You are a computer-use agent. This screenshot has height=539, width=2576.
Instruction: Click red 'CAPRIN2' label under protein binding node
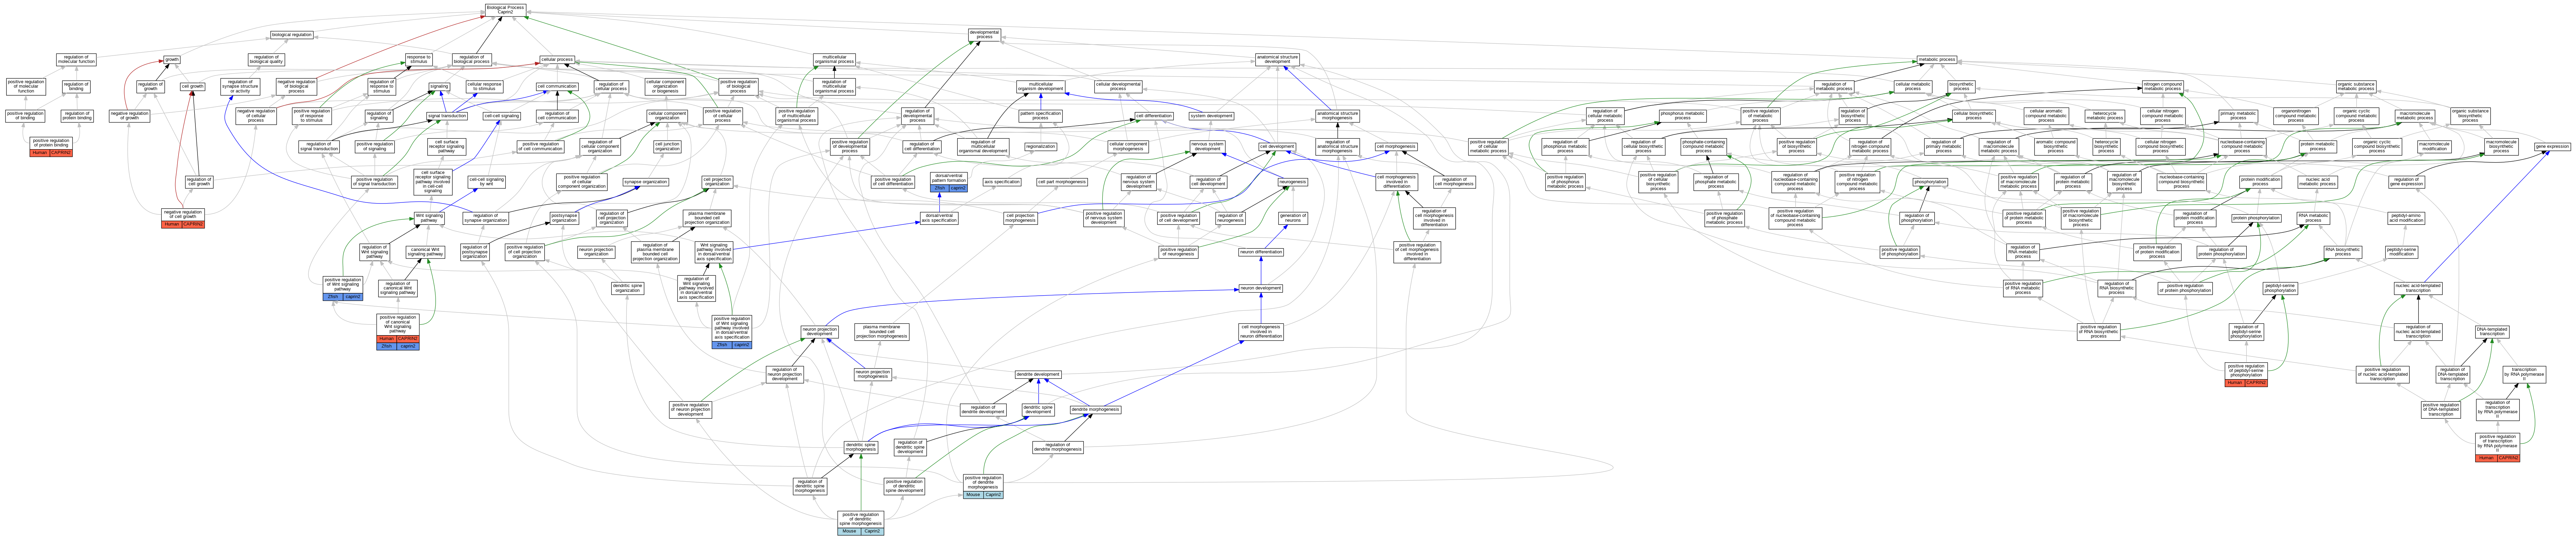click(61, 153)
